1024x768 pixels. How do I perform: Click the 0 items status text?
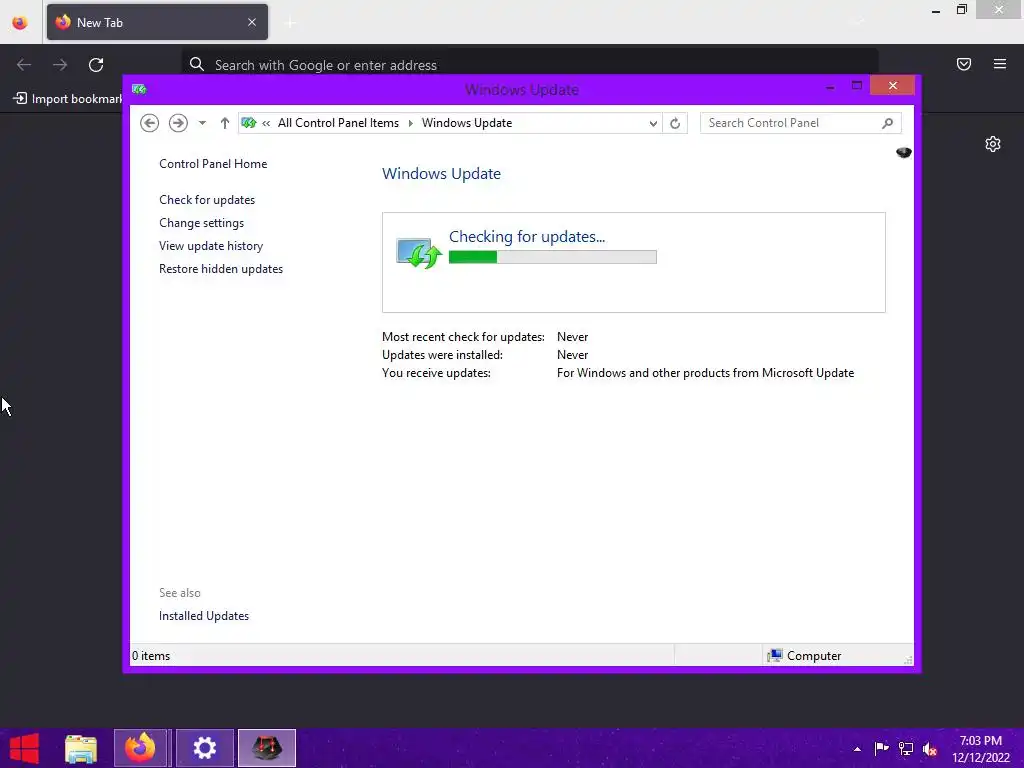tap(151, 656)
